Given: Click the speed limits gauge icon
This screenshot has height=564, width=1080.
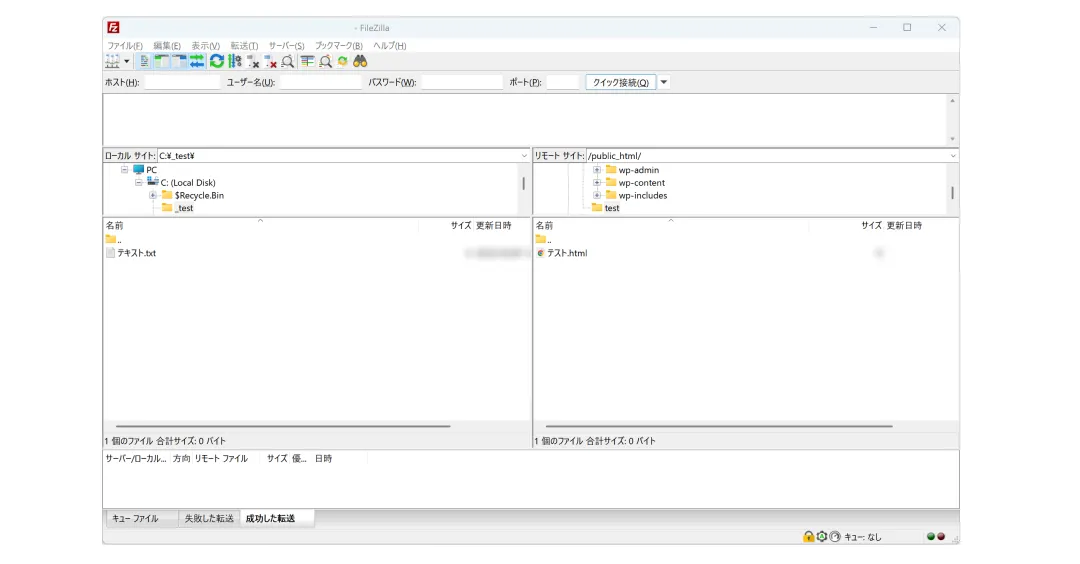Looking at the screenshot, I should pyautogui.click(x=835, y=536).
